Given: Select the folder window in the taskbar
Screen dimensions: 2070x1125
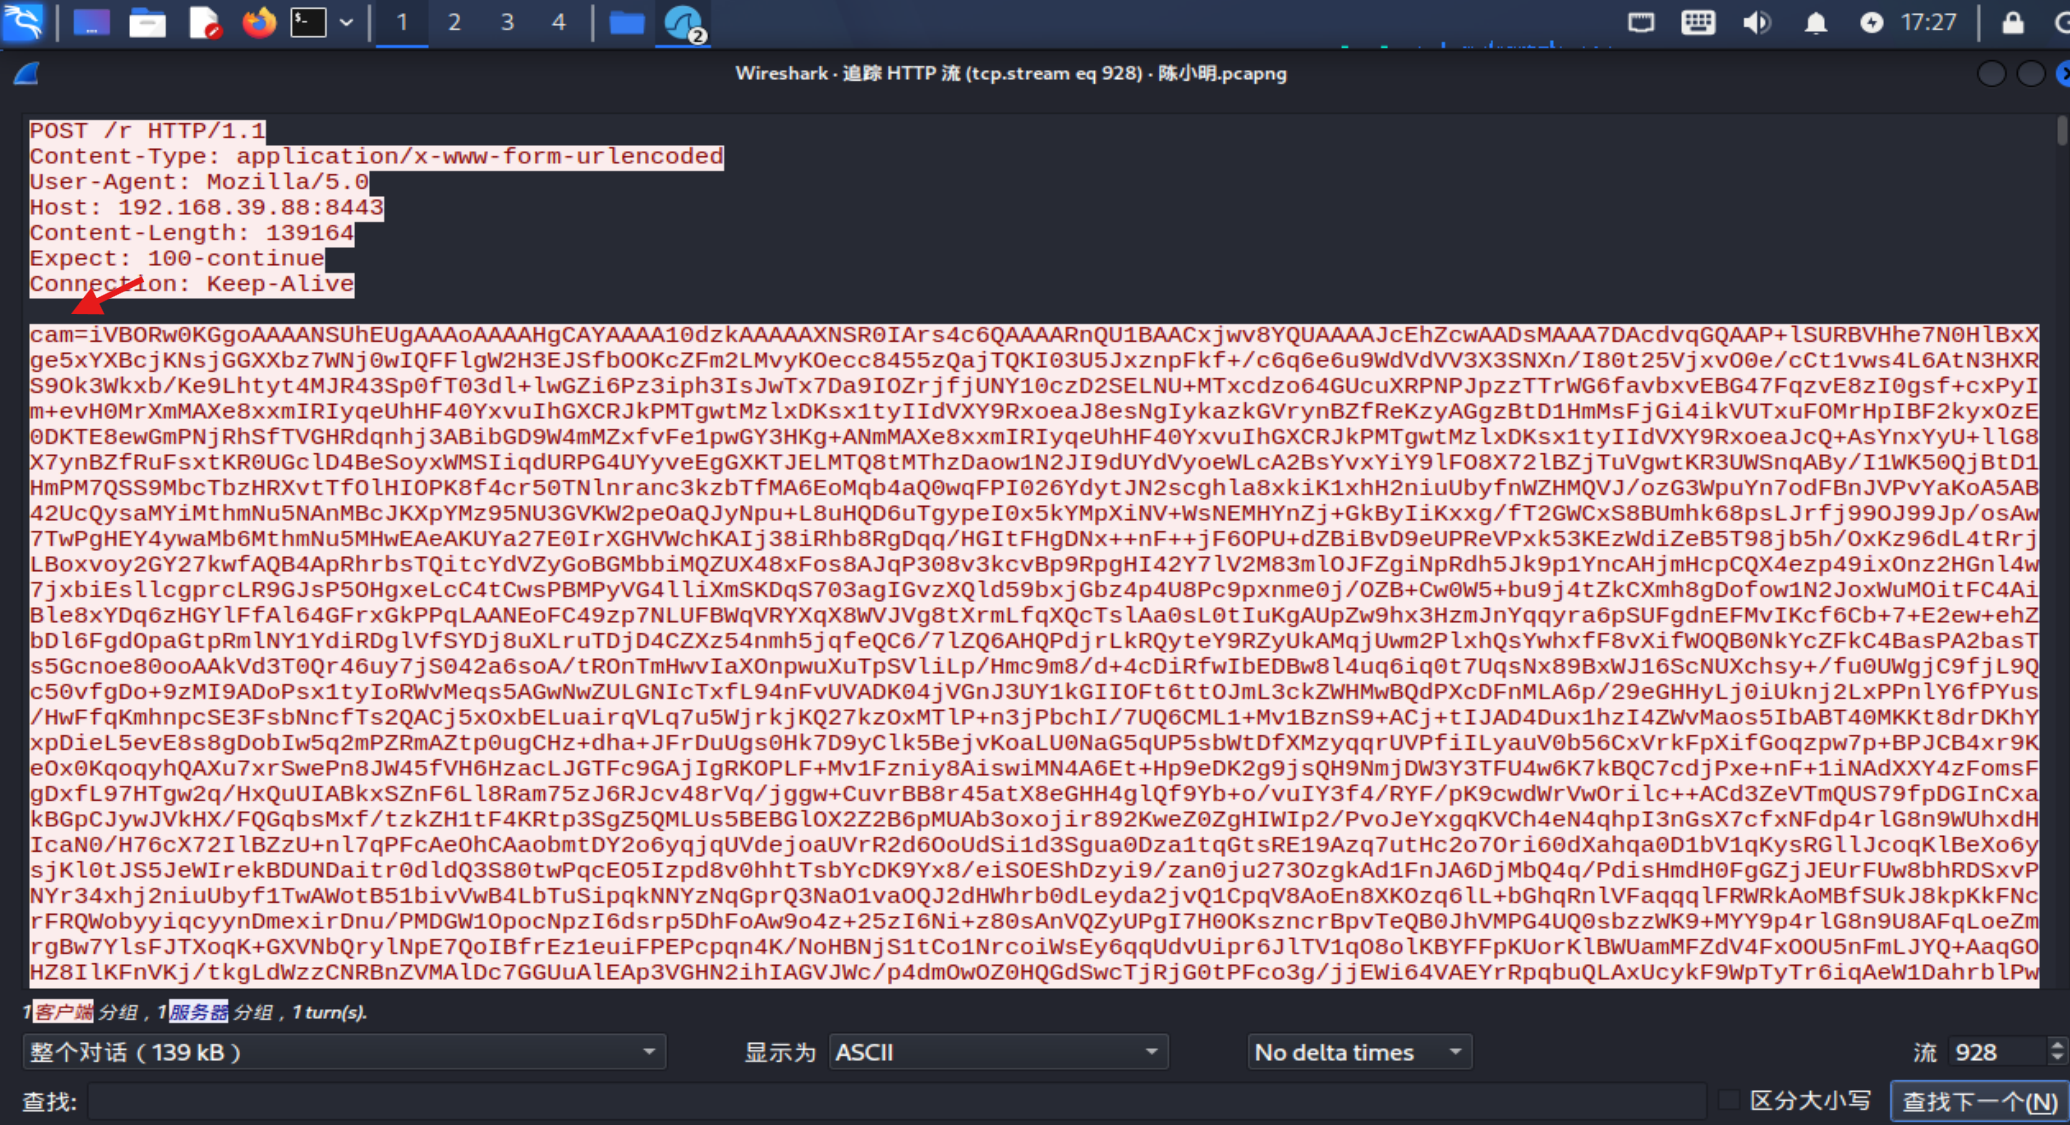Looking at the screenshot, I should tap(627, 22).
